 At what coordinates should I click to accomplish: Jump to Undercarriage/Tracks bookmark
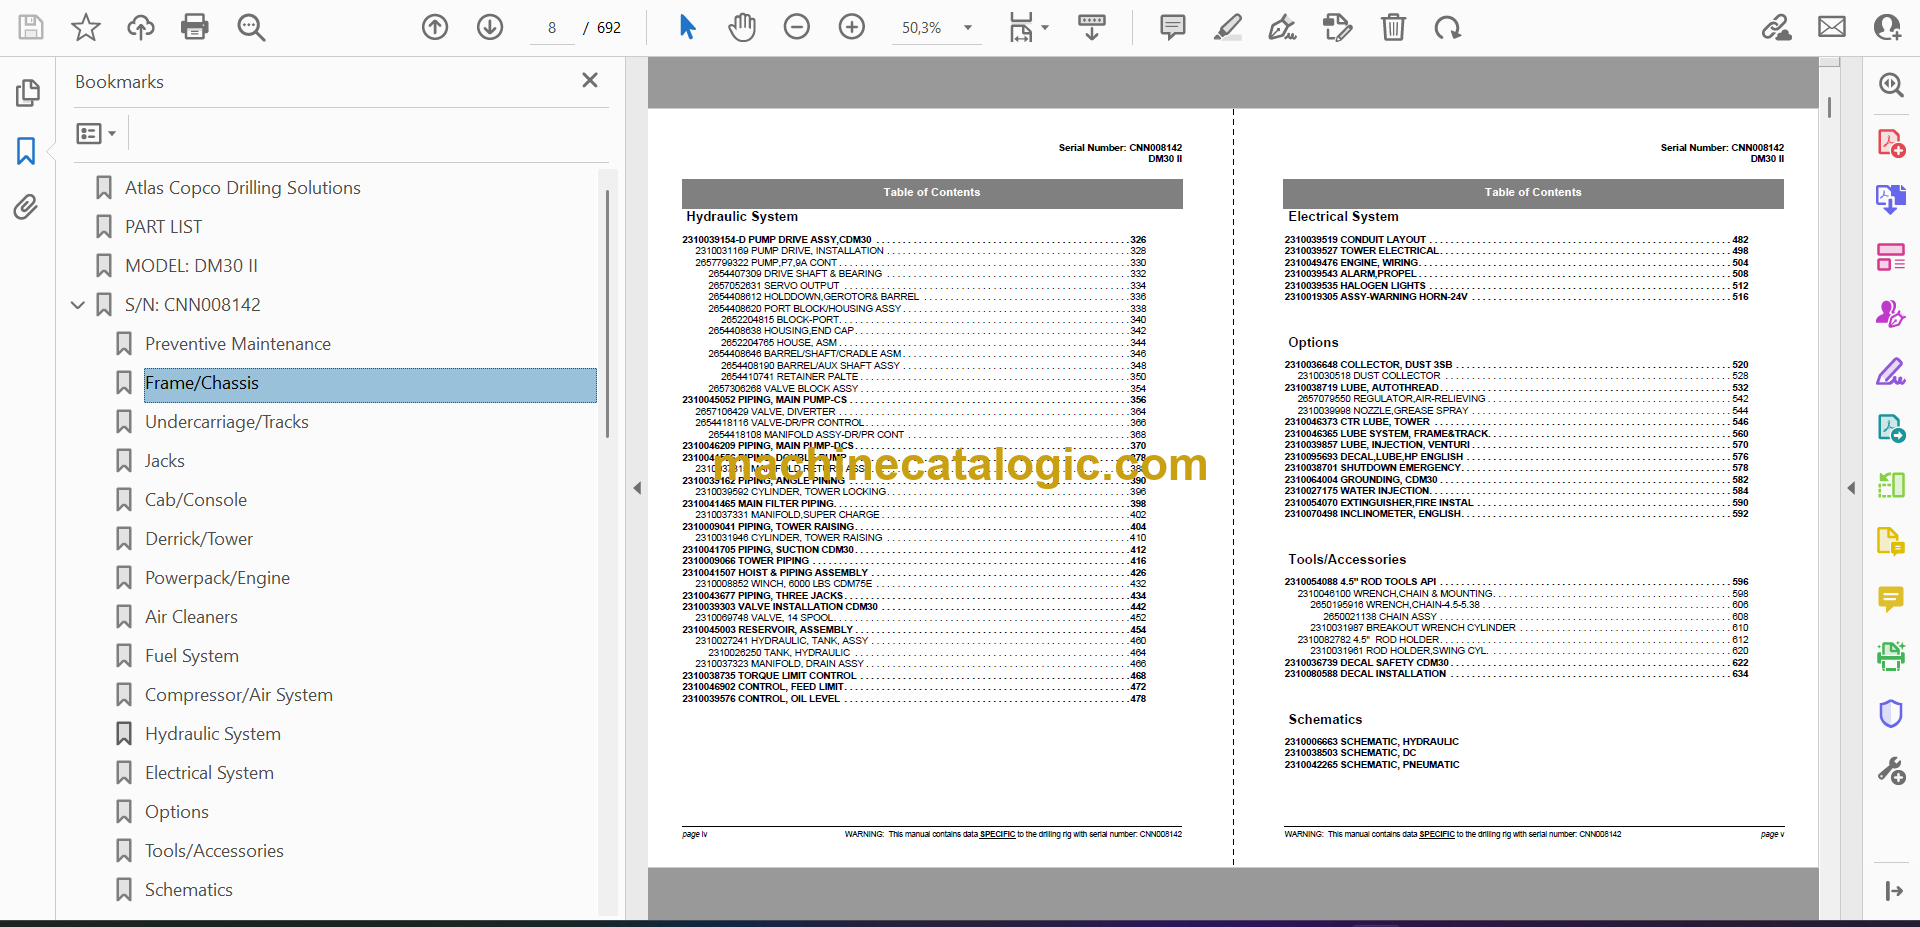[226, 422]
